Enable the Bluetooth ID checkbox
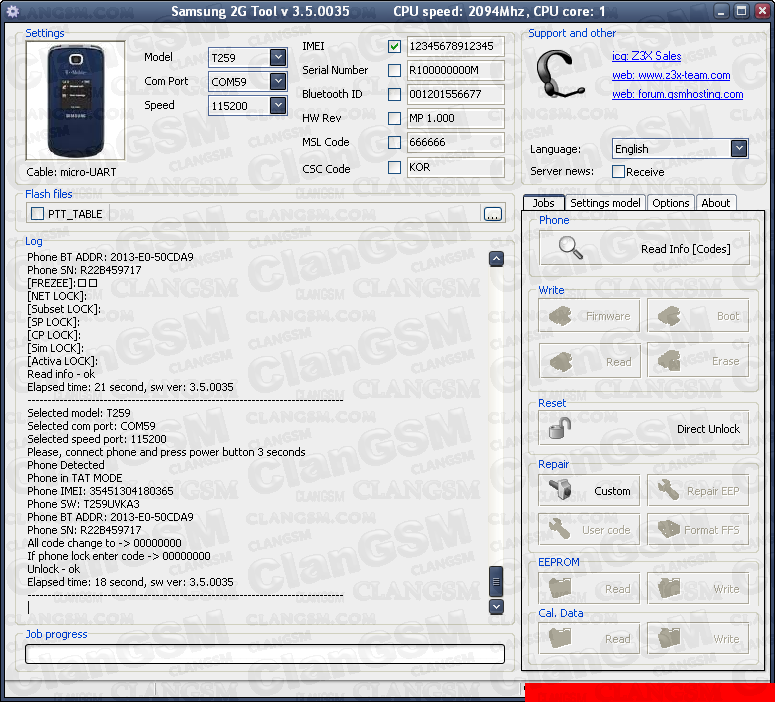775x702 pixels. [394, 94]
